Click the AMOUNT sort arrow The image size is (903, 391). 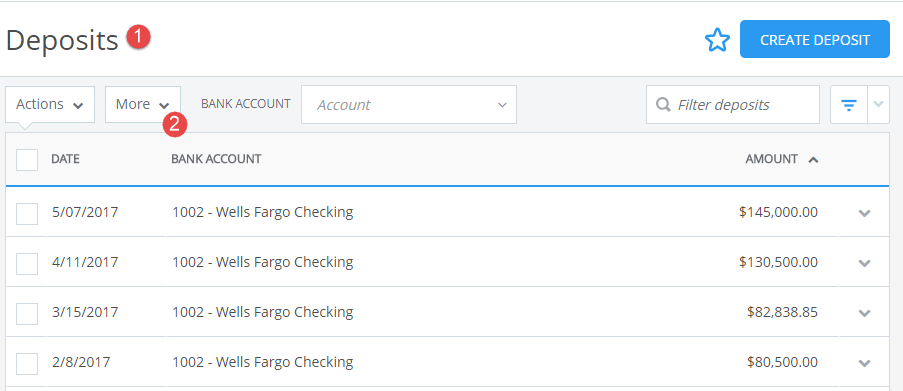pyautogui.click(x=813, y=160)
